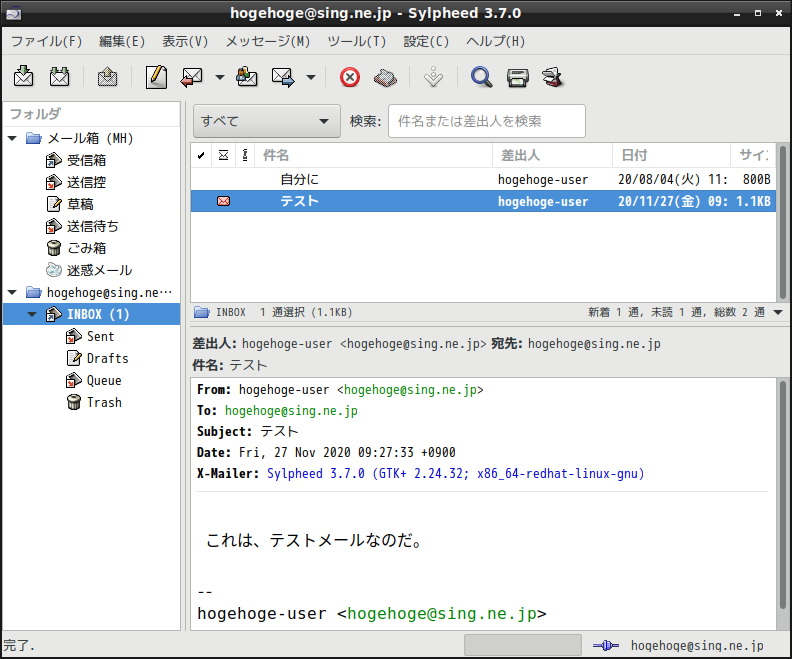Screen dimensions: 792x659
Task: Toggle unread envelope icon on テスト message
Action: pyautogui.click(x=223, y=201)
